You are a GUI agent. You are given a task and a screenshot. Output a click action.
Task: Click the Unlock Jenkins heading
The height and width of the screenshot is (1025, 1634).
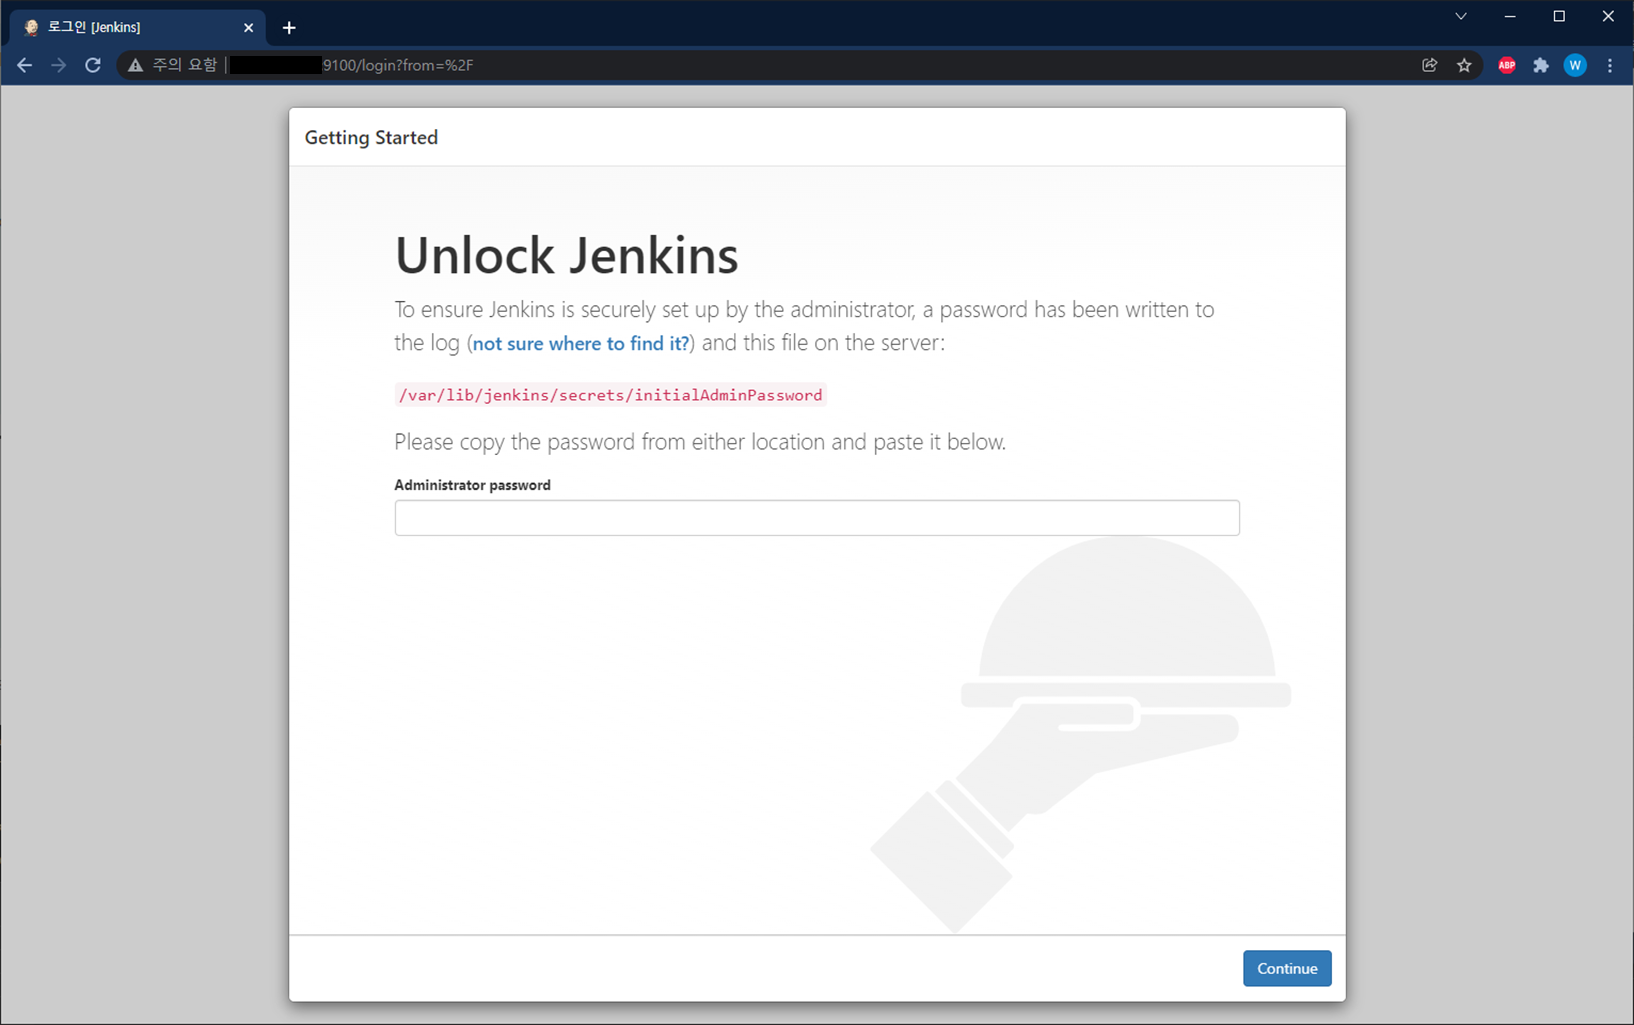[567, 255]
